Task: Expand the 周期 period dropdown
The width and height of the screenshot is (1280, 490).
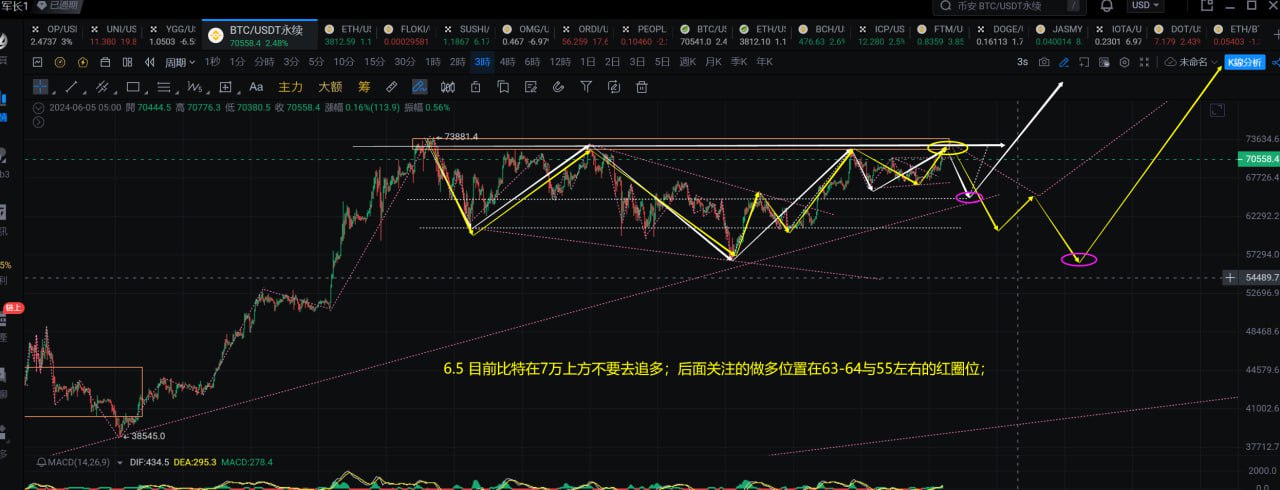Action: [x=180, y=62]
